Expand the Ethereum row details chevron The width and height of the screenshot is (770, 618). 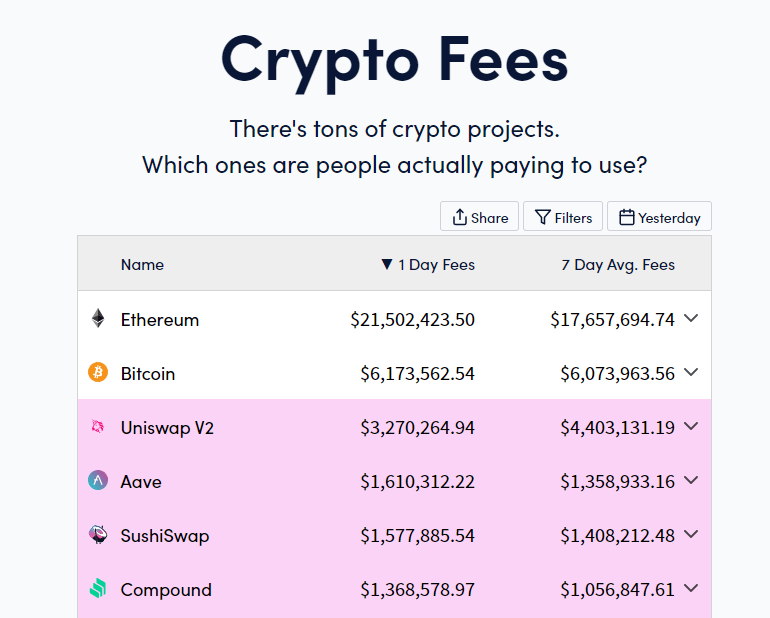point(691,318)
